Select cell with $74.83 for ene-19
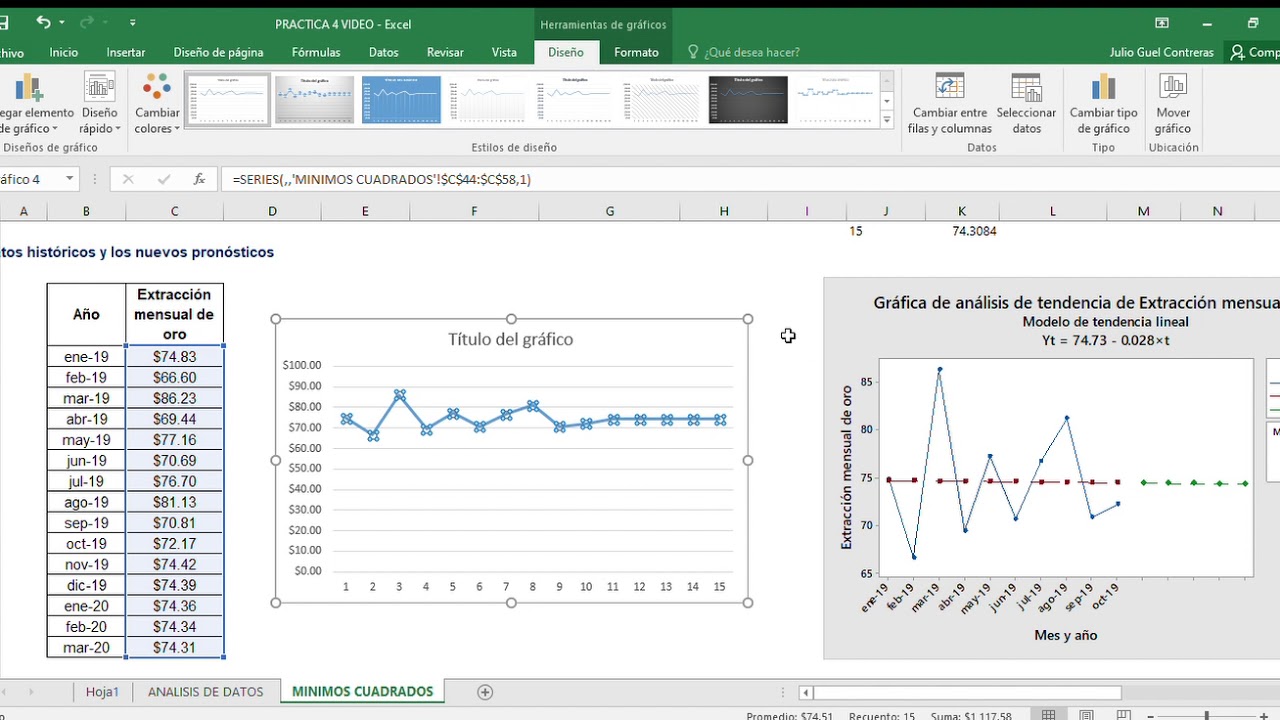This screenshot has width=1280, height=720. pos(174,357)
